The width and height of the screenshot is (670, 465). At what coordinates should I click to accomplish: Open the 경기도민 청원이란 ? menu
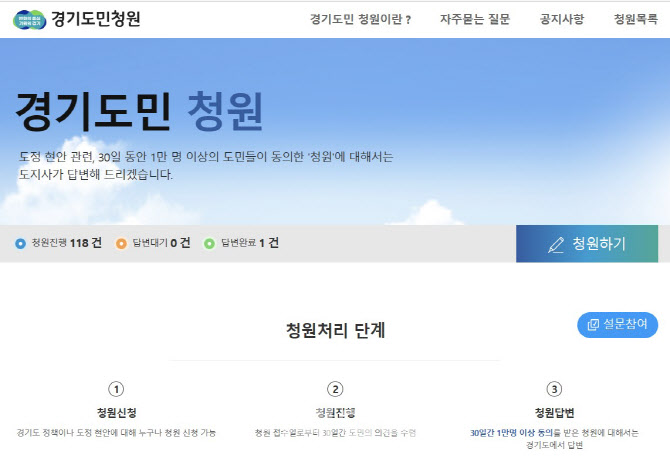[360, 19]
